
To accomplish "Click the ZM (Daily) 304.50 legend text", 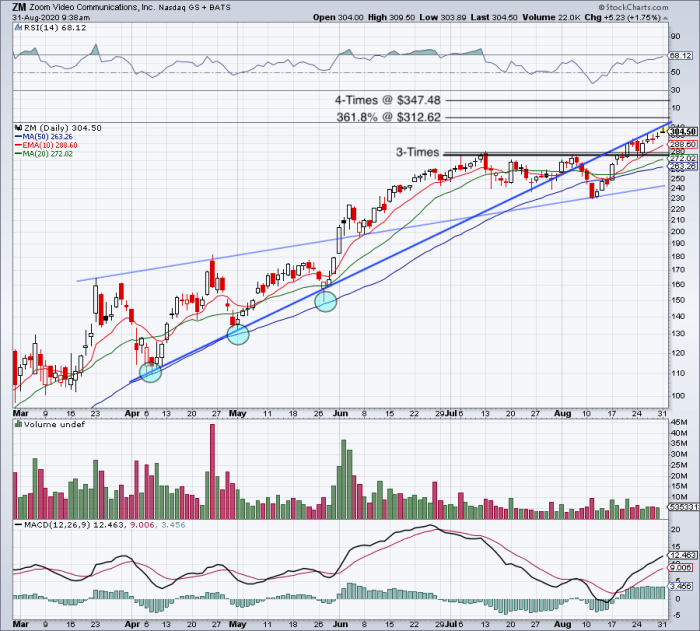I will (62, 128).
